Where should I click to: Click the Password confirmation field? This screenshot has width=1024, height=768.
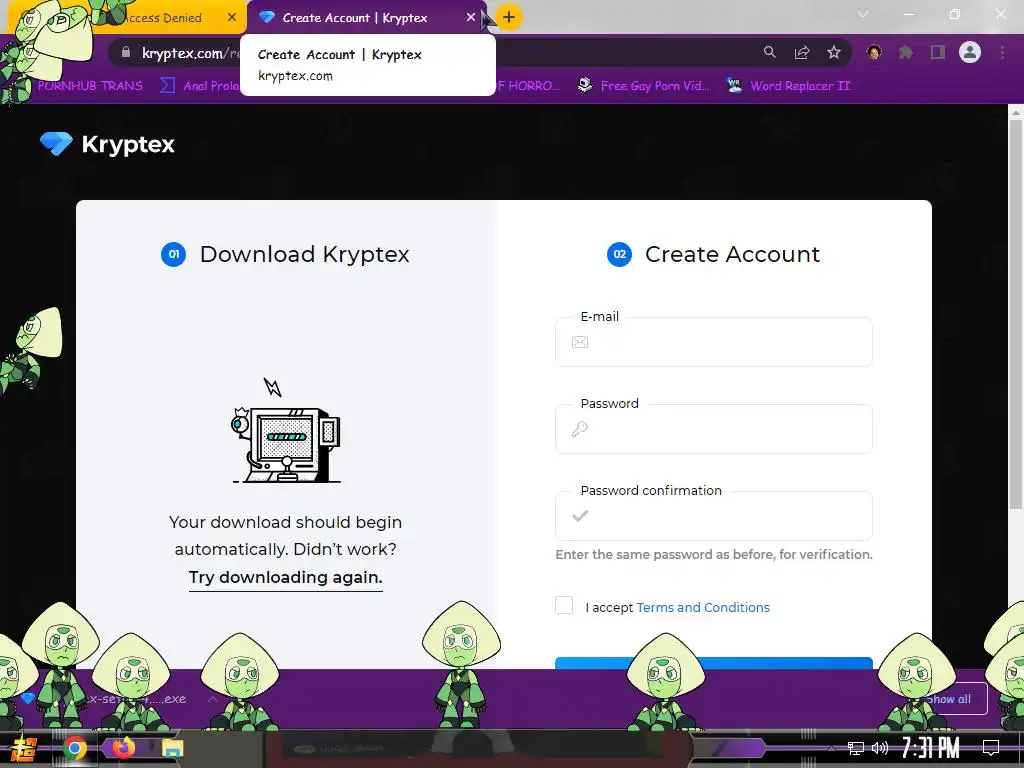[x=714, y=516]
